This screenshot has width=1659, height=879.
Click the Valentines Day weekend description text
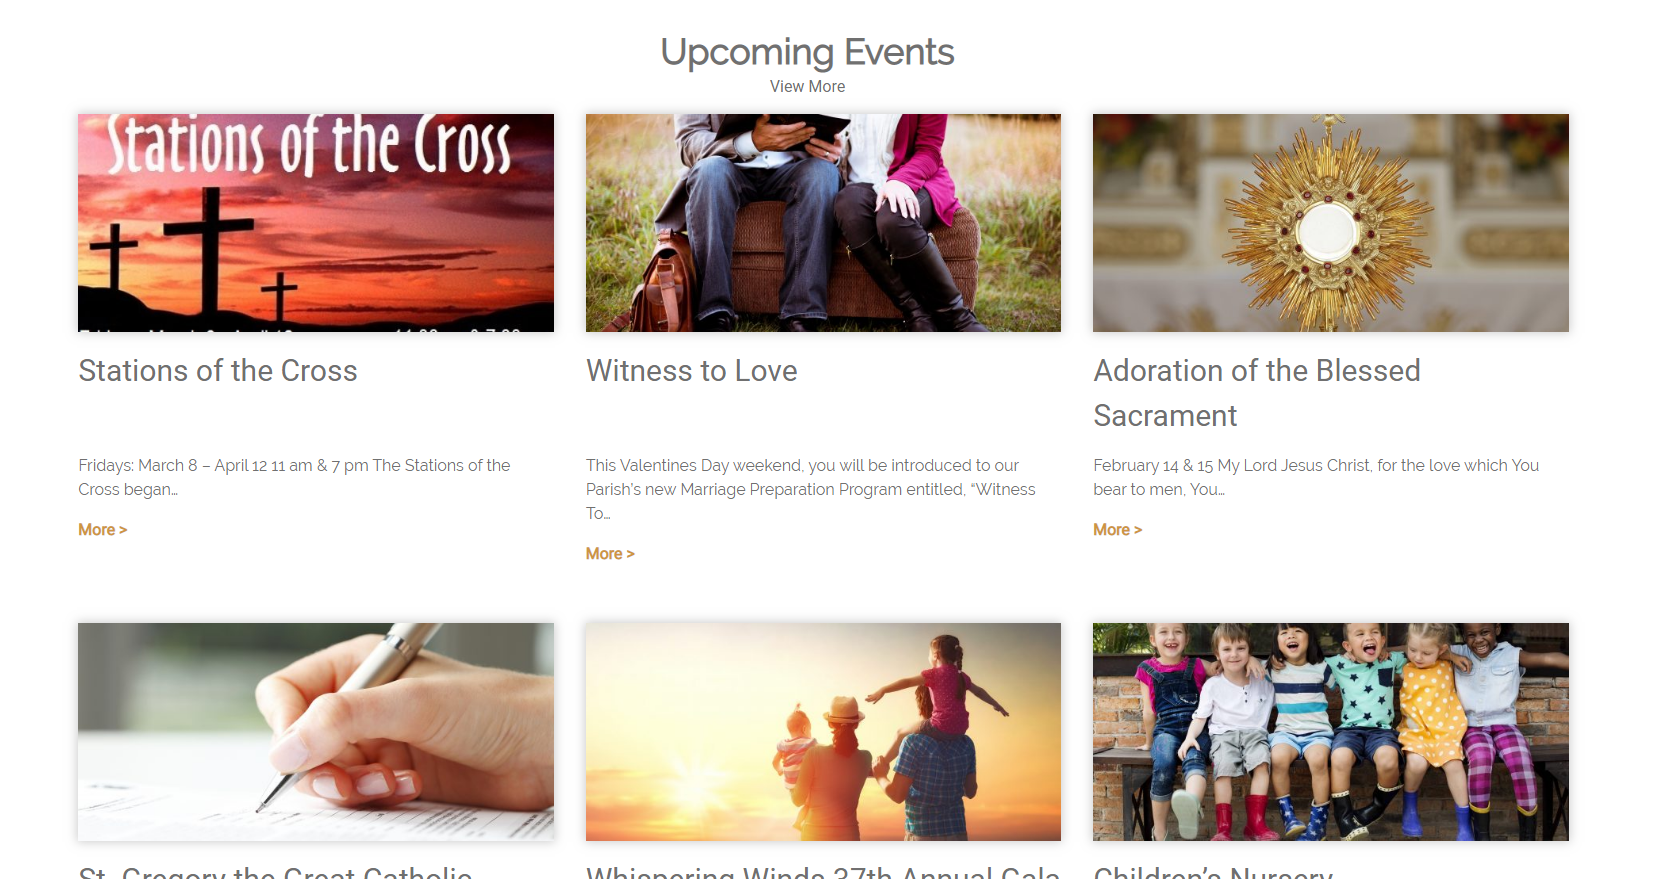coord(811,490)
